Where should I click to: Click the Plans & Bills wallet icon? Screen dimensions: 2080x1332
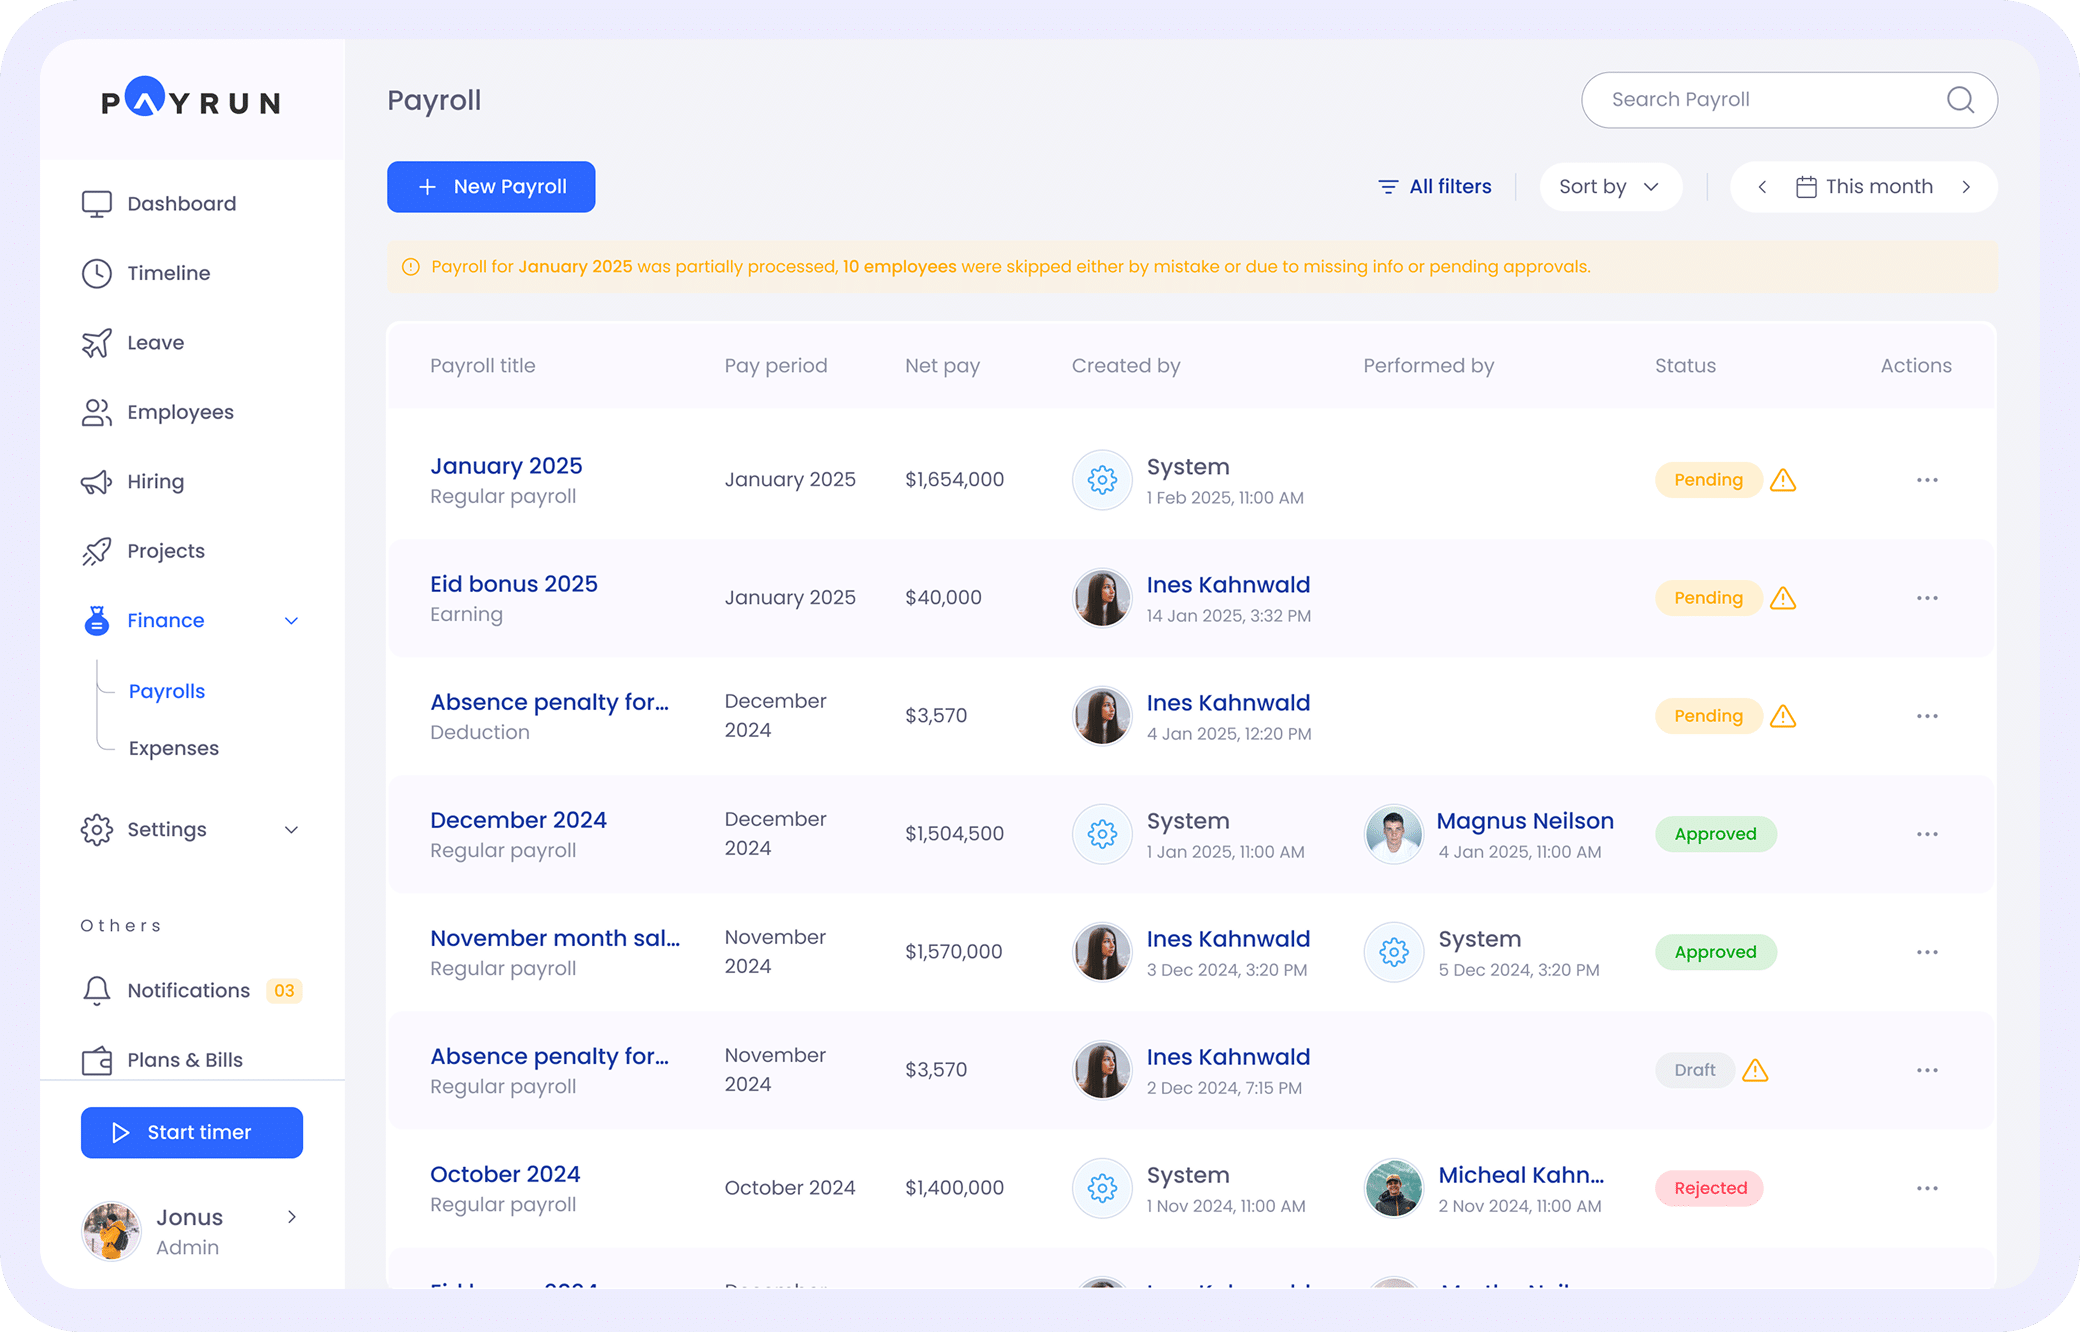[x=97, y=1059]
